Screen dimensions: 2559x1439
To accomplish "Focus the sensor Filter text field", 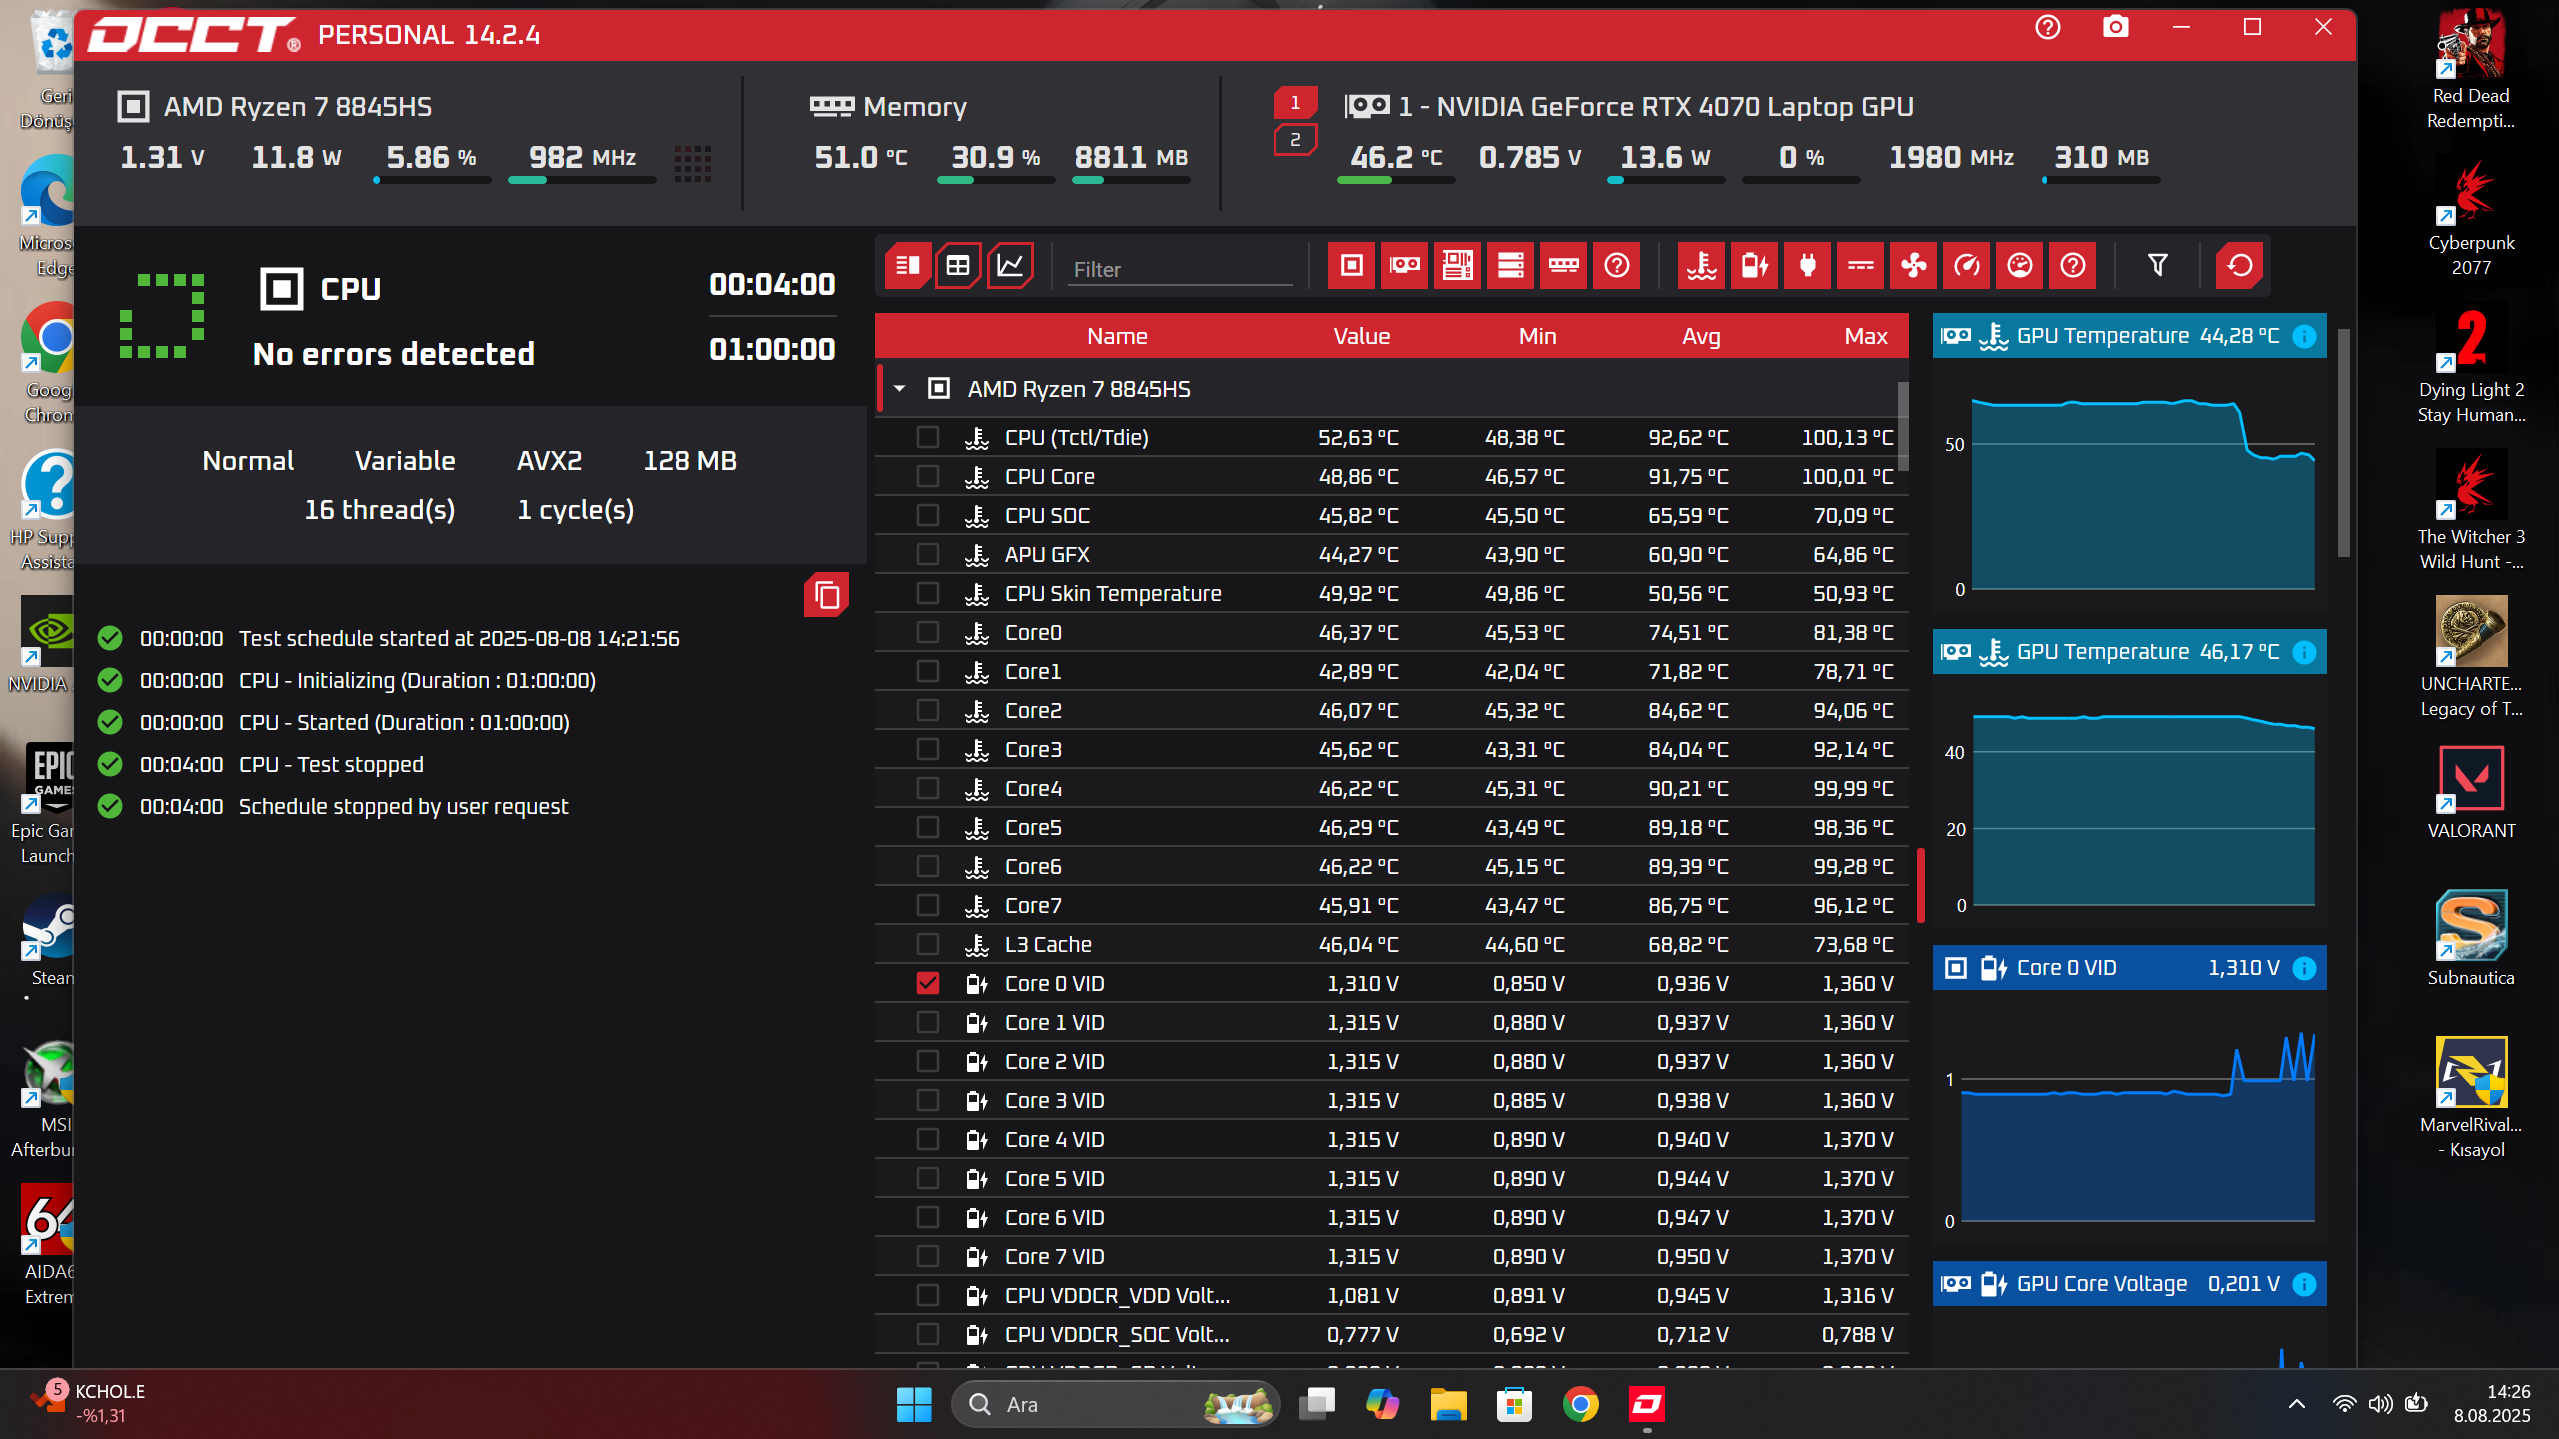I will coord(1180,269).
